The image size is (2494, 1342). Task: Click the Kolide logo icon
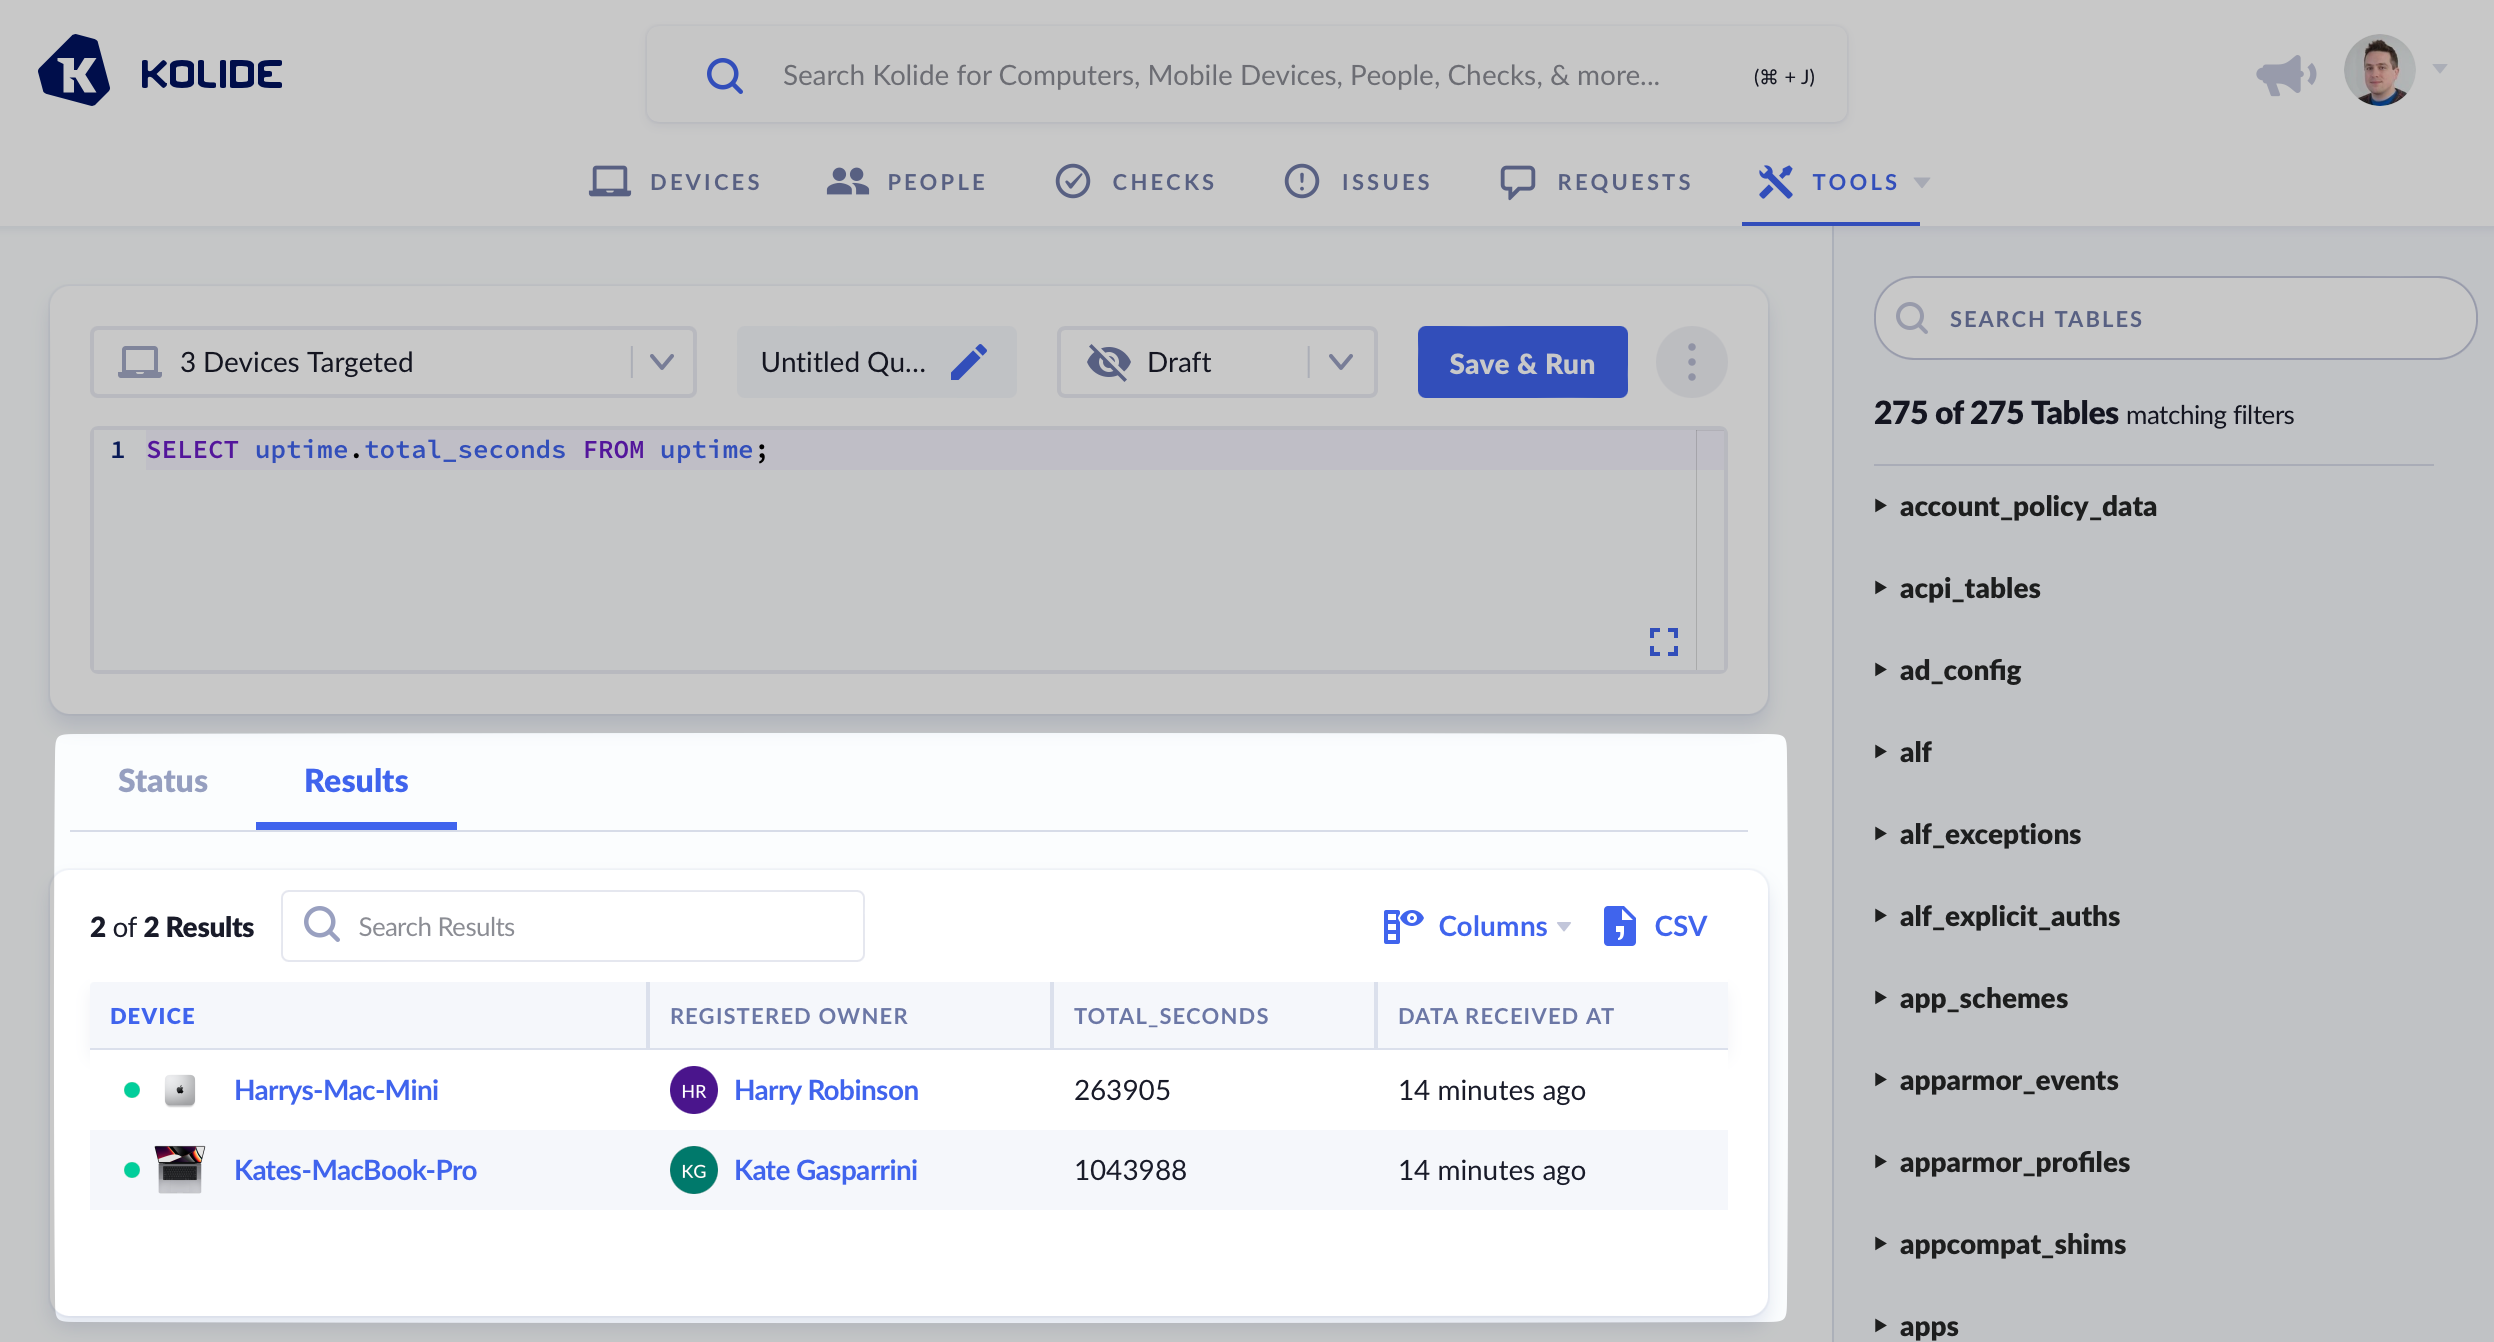click(74, 72)
